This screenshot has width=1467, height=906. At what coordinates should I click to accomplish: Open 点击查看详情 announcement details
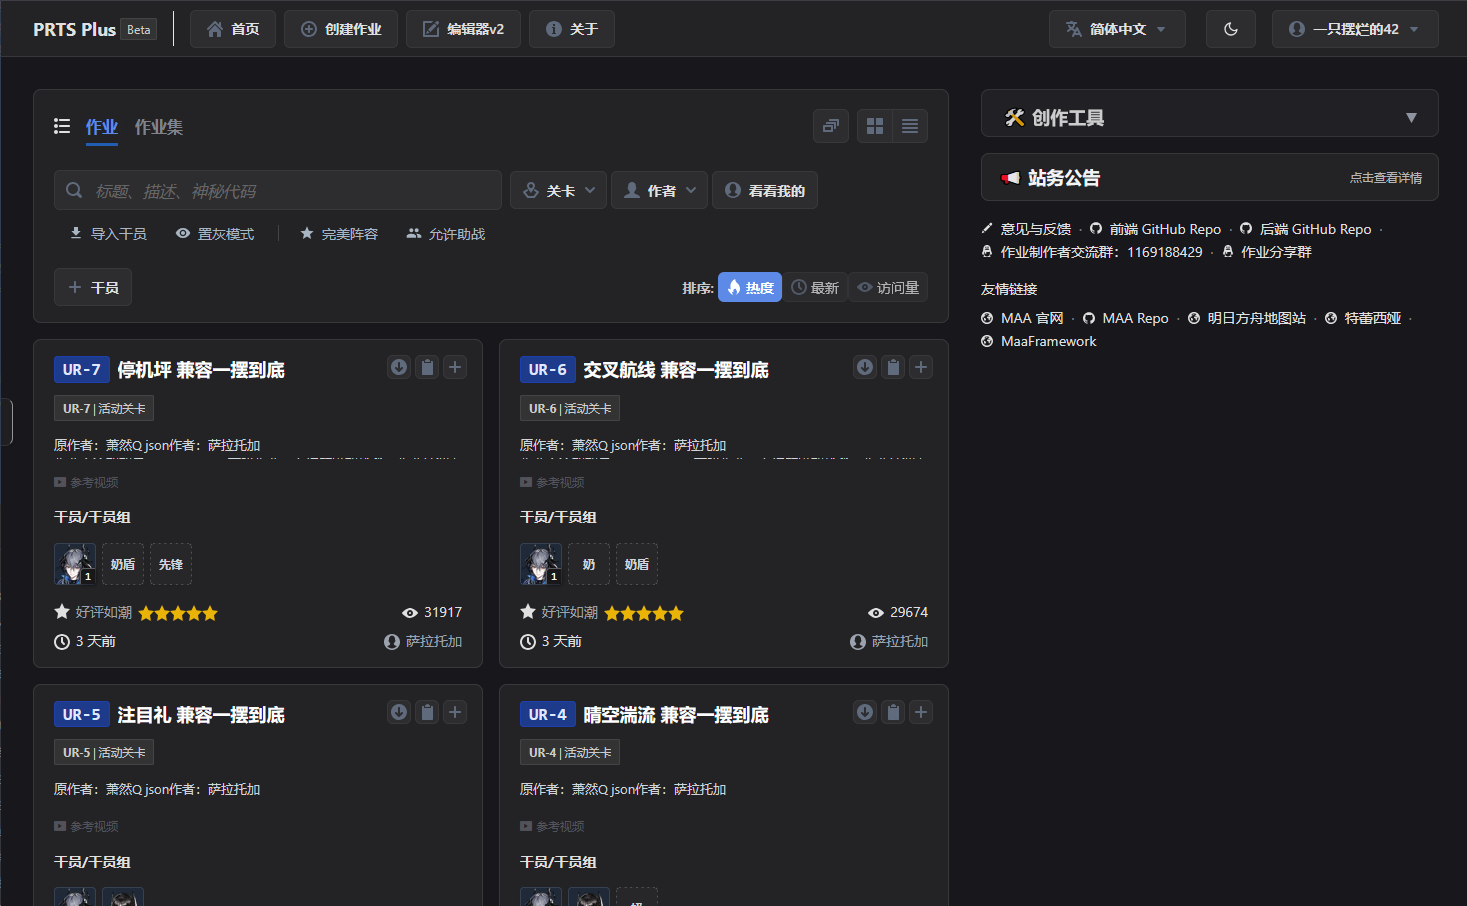(x=1386, y=178)
